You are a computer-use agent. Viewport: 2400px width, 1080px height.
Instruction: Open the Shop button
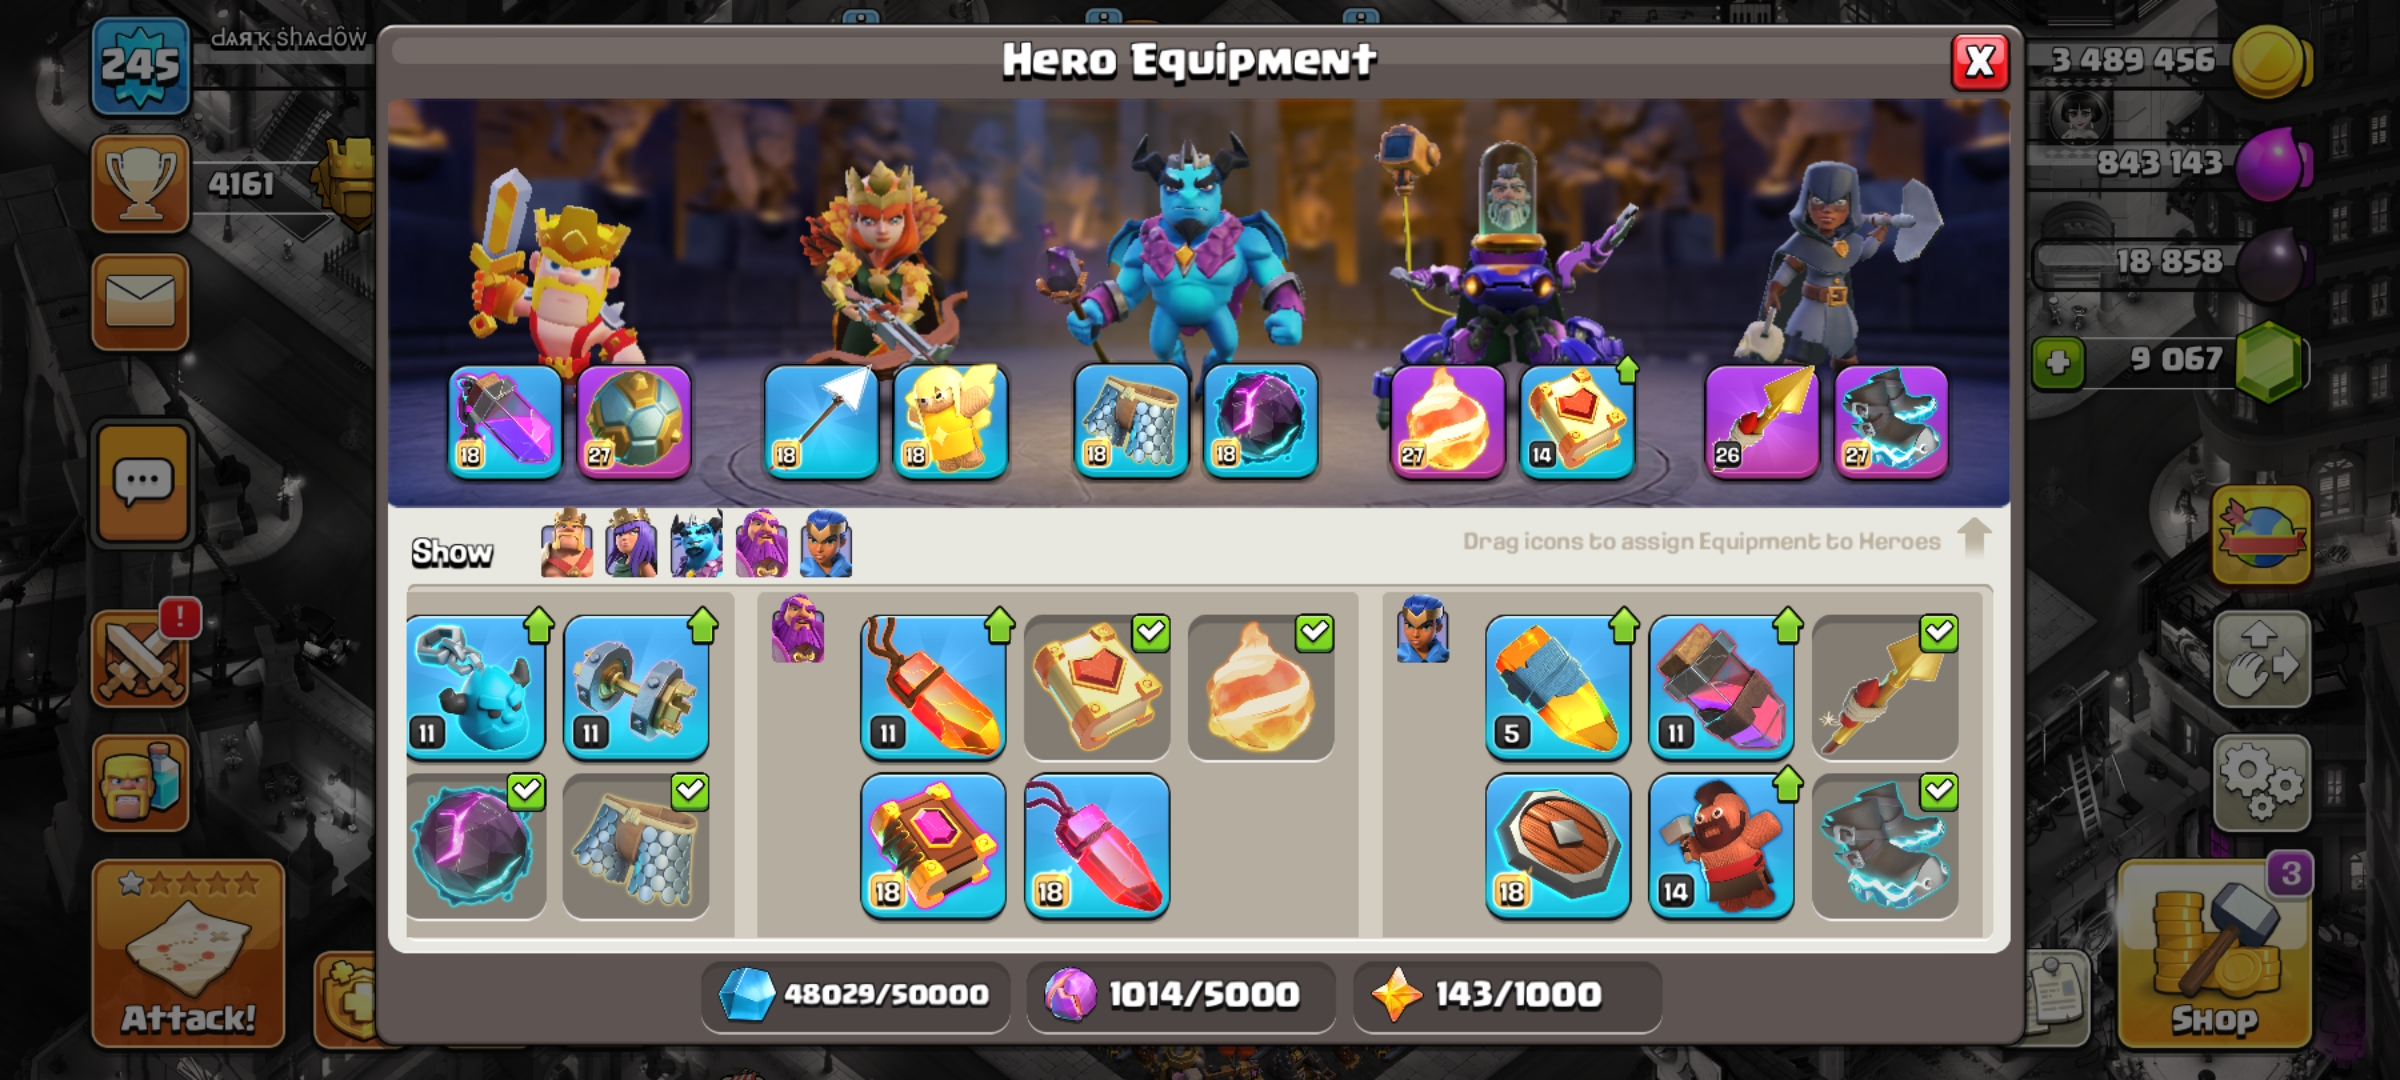(2214, 953)
